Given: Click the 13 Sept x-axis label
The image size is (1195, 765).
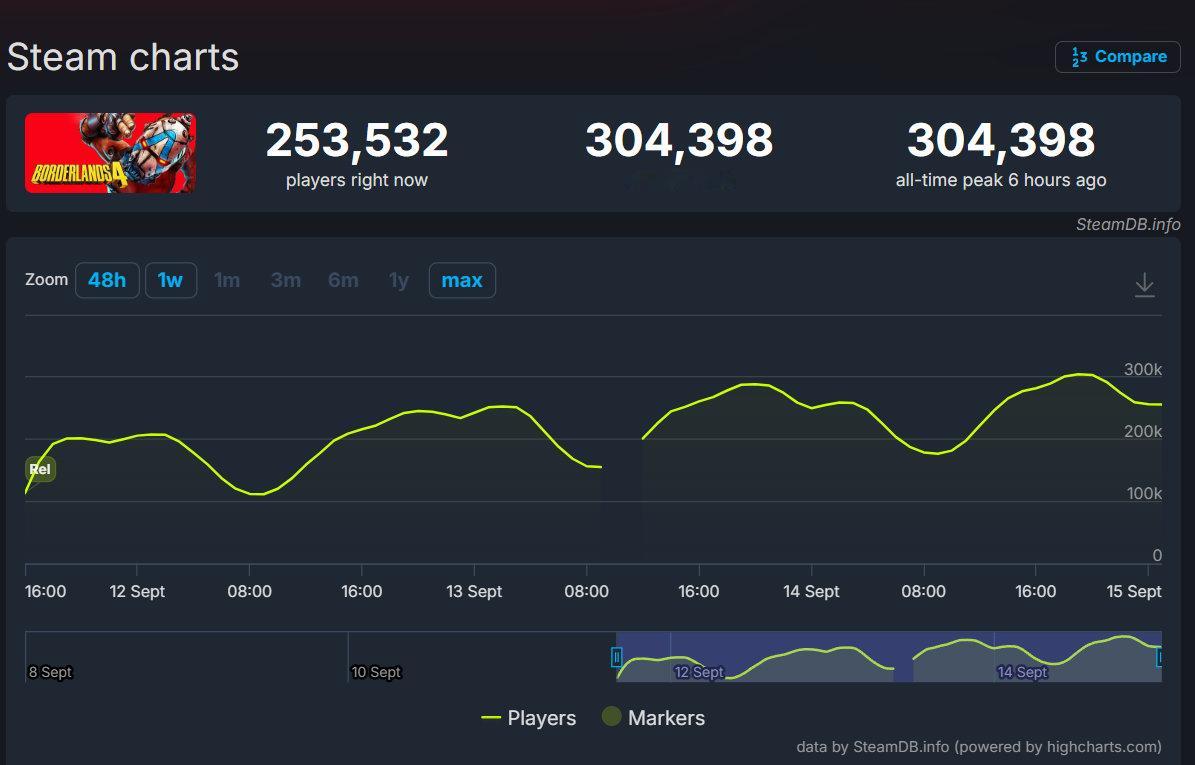Looking at the screenshot, I should [474, 591].
